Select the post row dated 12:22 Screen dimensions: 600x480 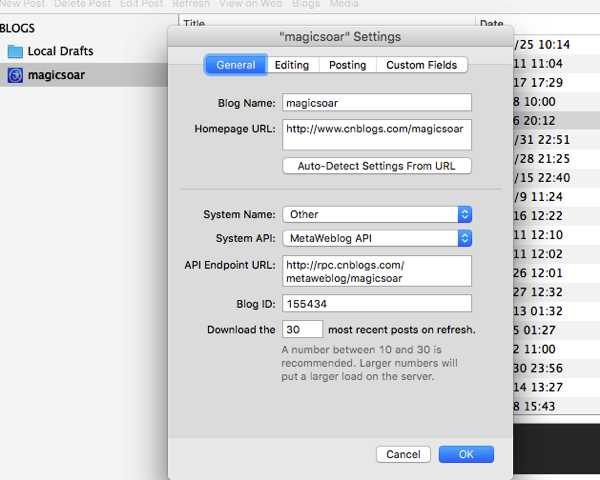click(556, 216)
